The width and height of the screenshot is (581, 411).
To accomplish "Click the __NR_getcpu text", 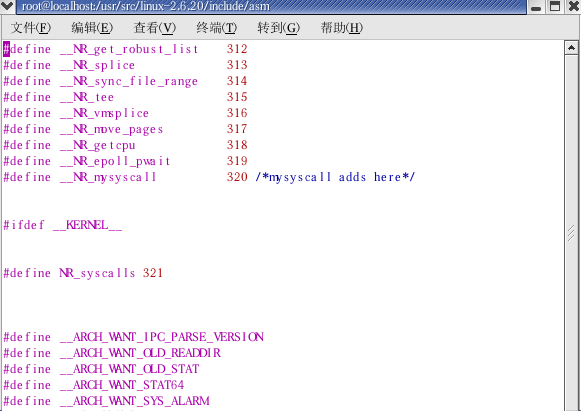I will click(97, 145).
